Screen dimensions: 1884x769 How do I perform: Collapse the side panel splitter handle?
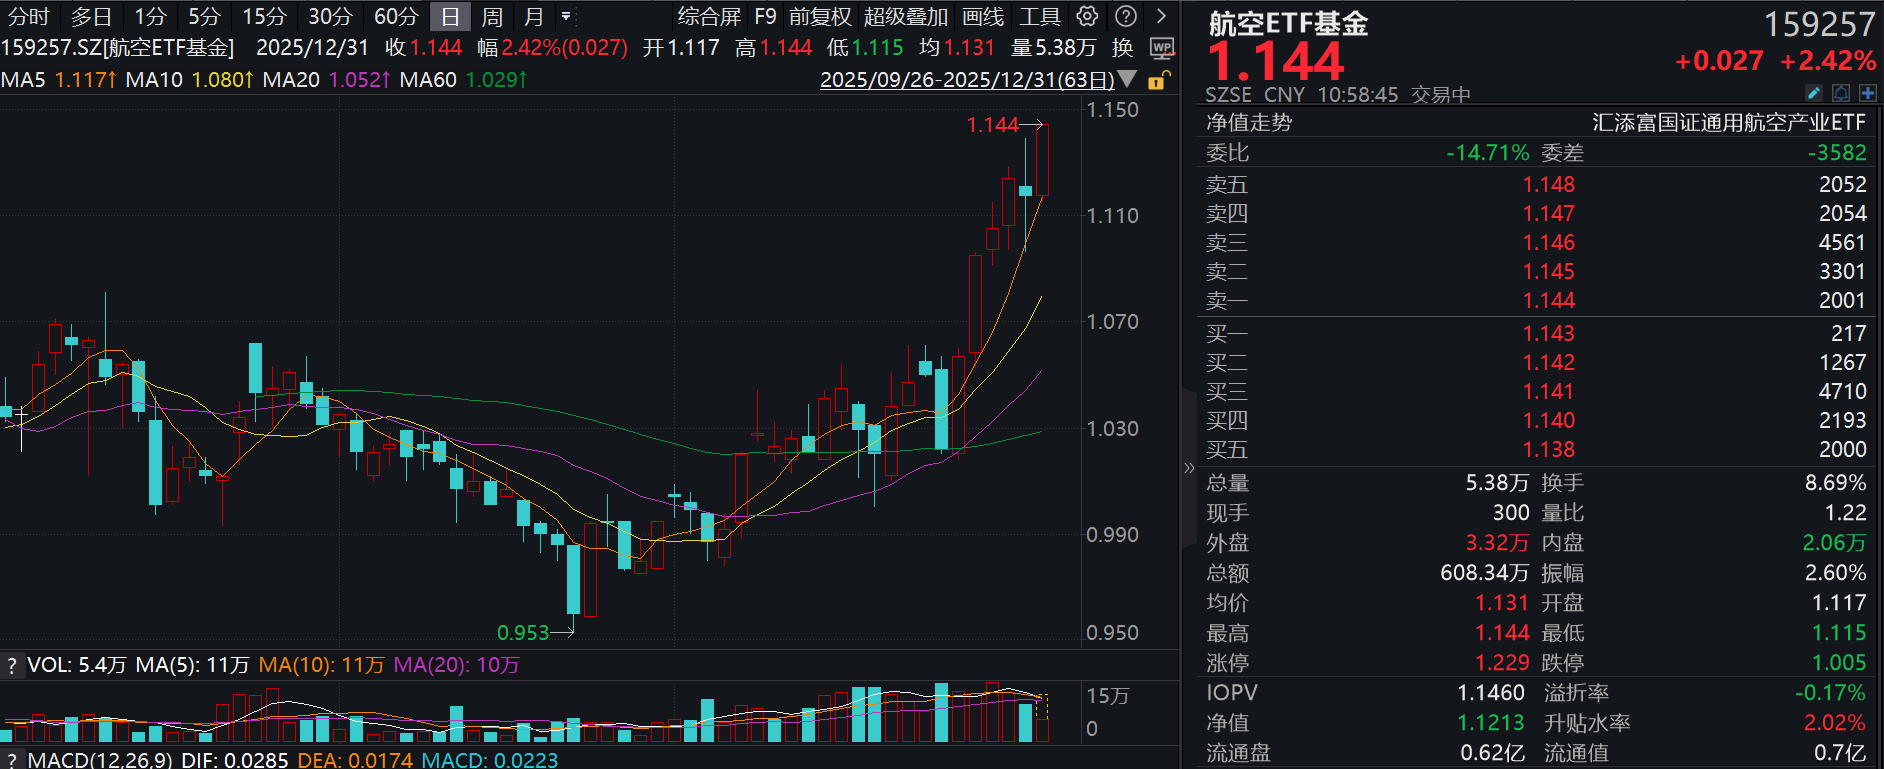coord(1189,468)
